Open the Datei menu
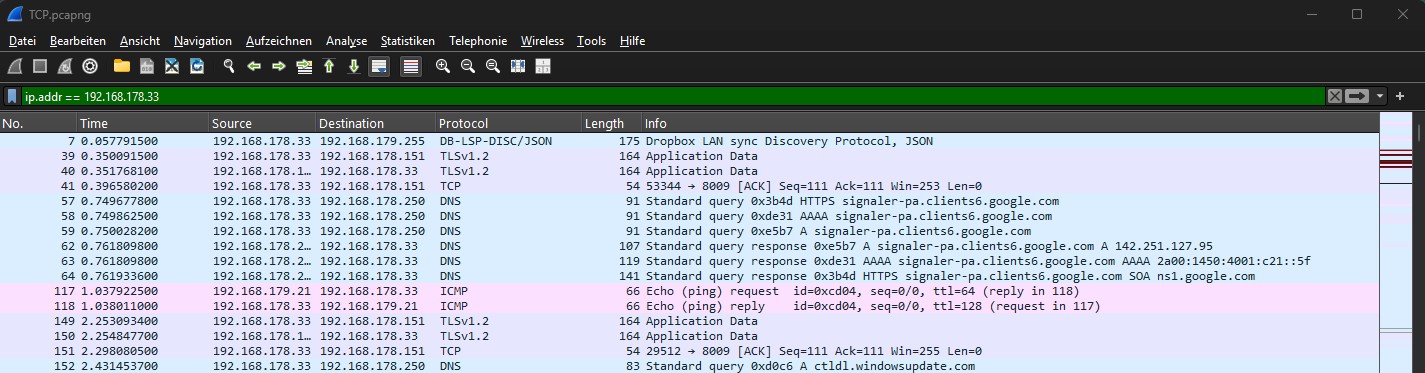 click(22, 41)
